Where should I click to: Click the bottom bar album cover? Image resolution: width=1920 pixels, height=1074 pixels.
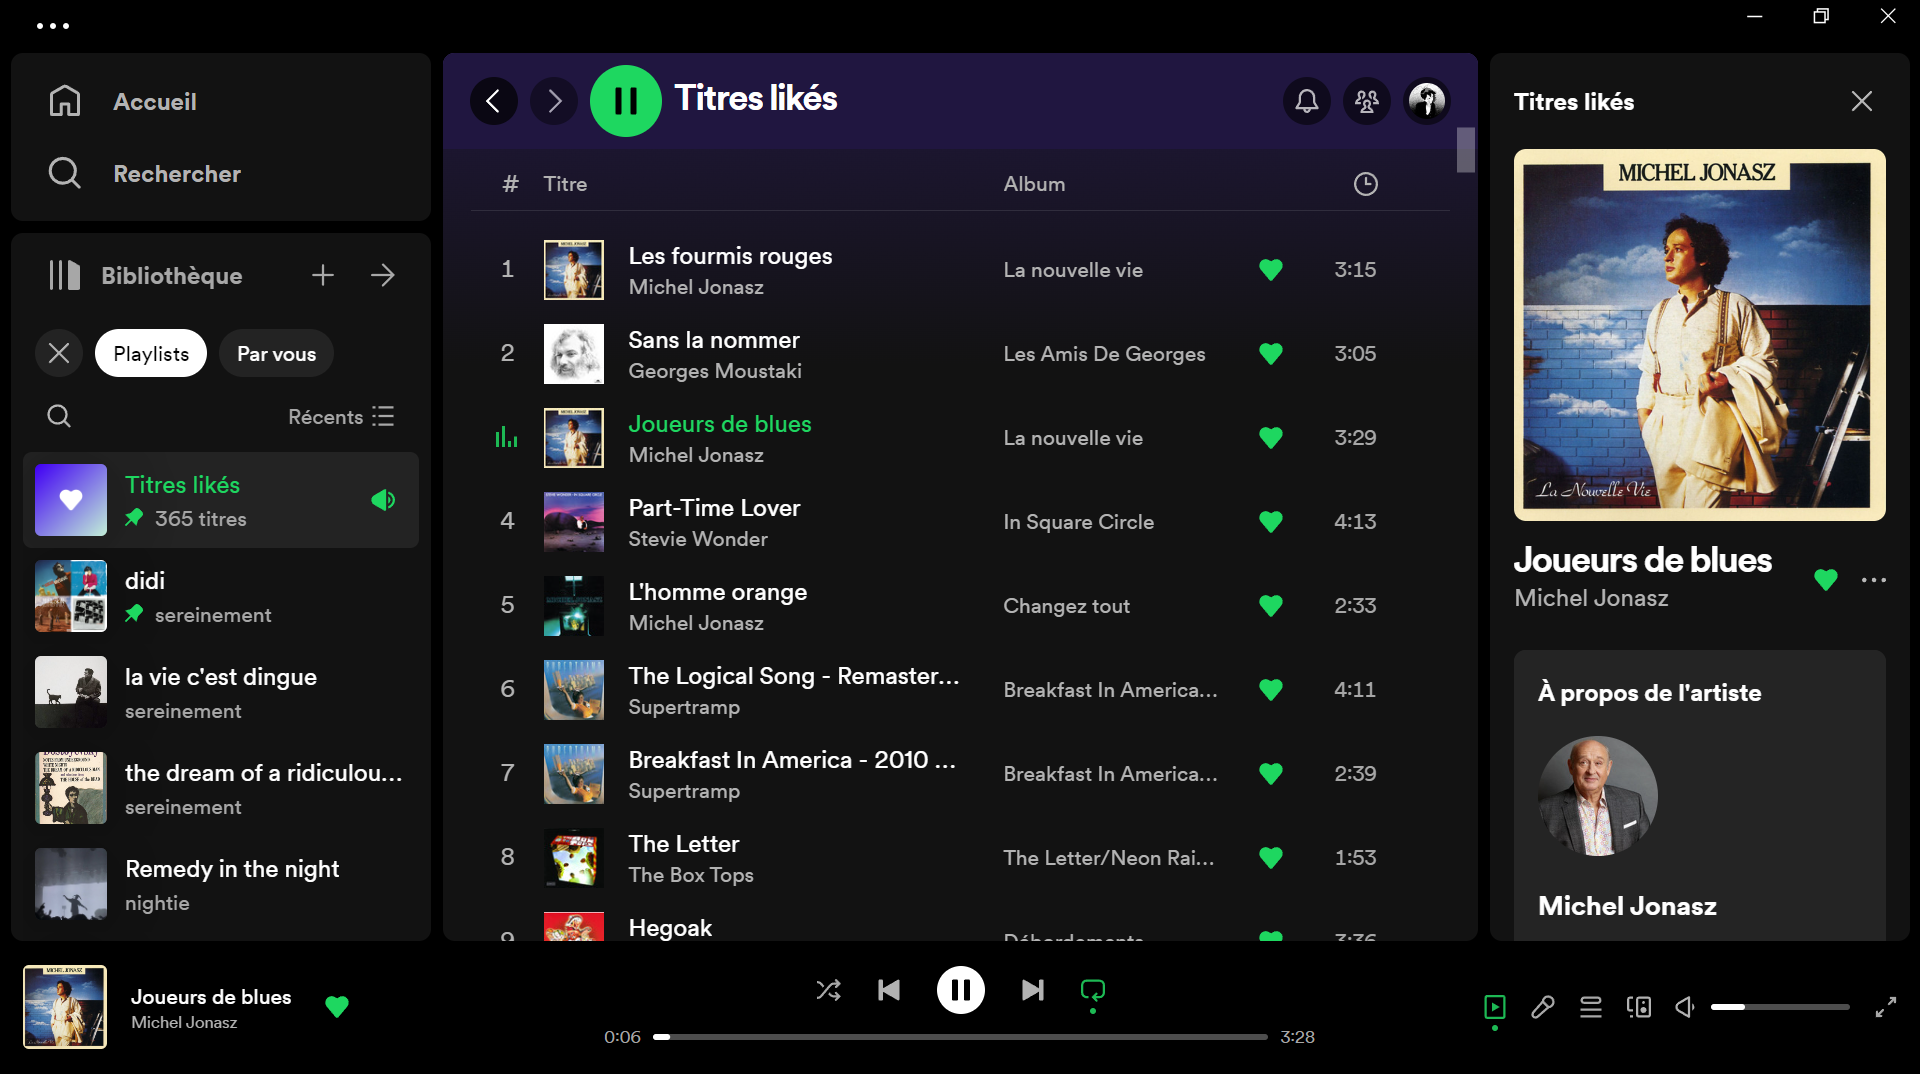click(x=65, y=1007)
